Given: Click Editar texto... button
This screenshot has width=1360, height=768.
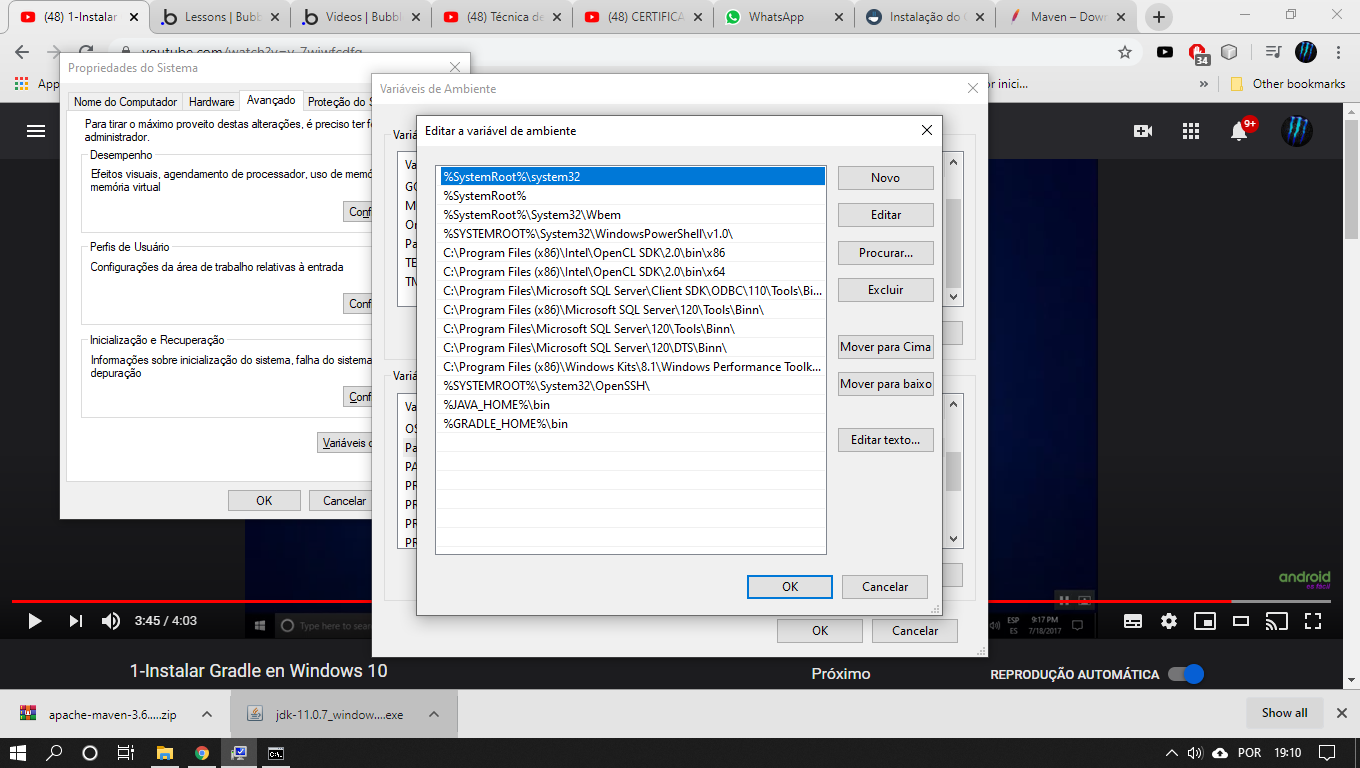Looking at the screenshot, I should [x=886, y=440].
